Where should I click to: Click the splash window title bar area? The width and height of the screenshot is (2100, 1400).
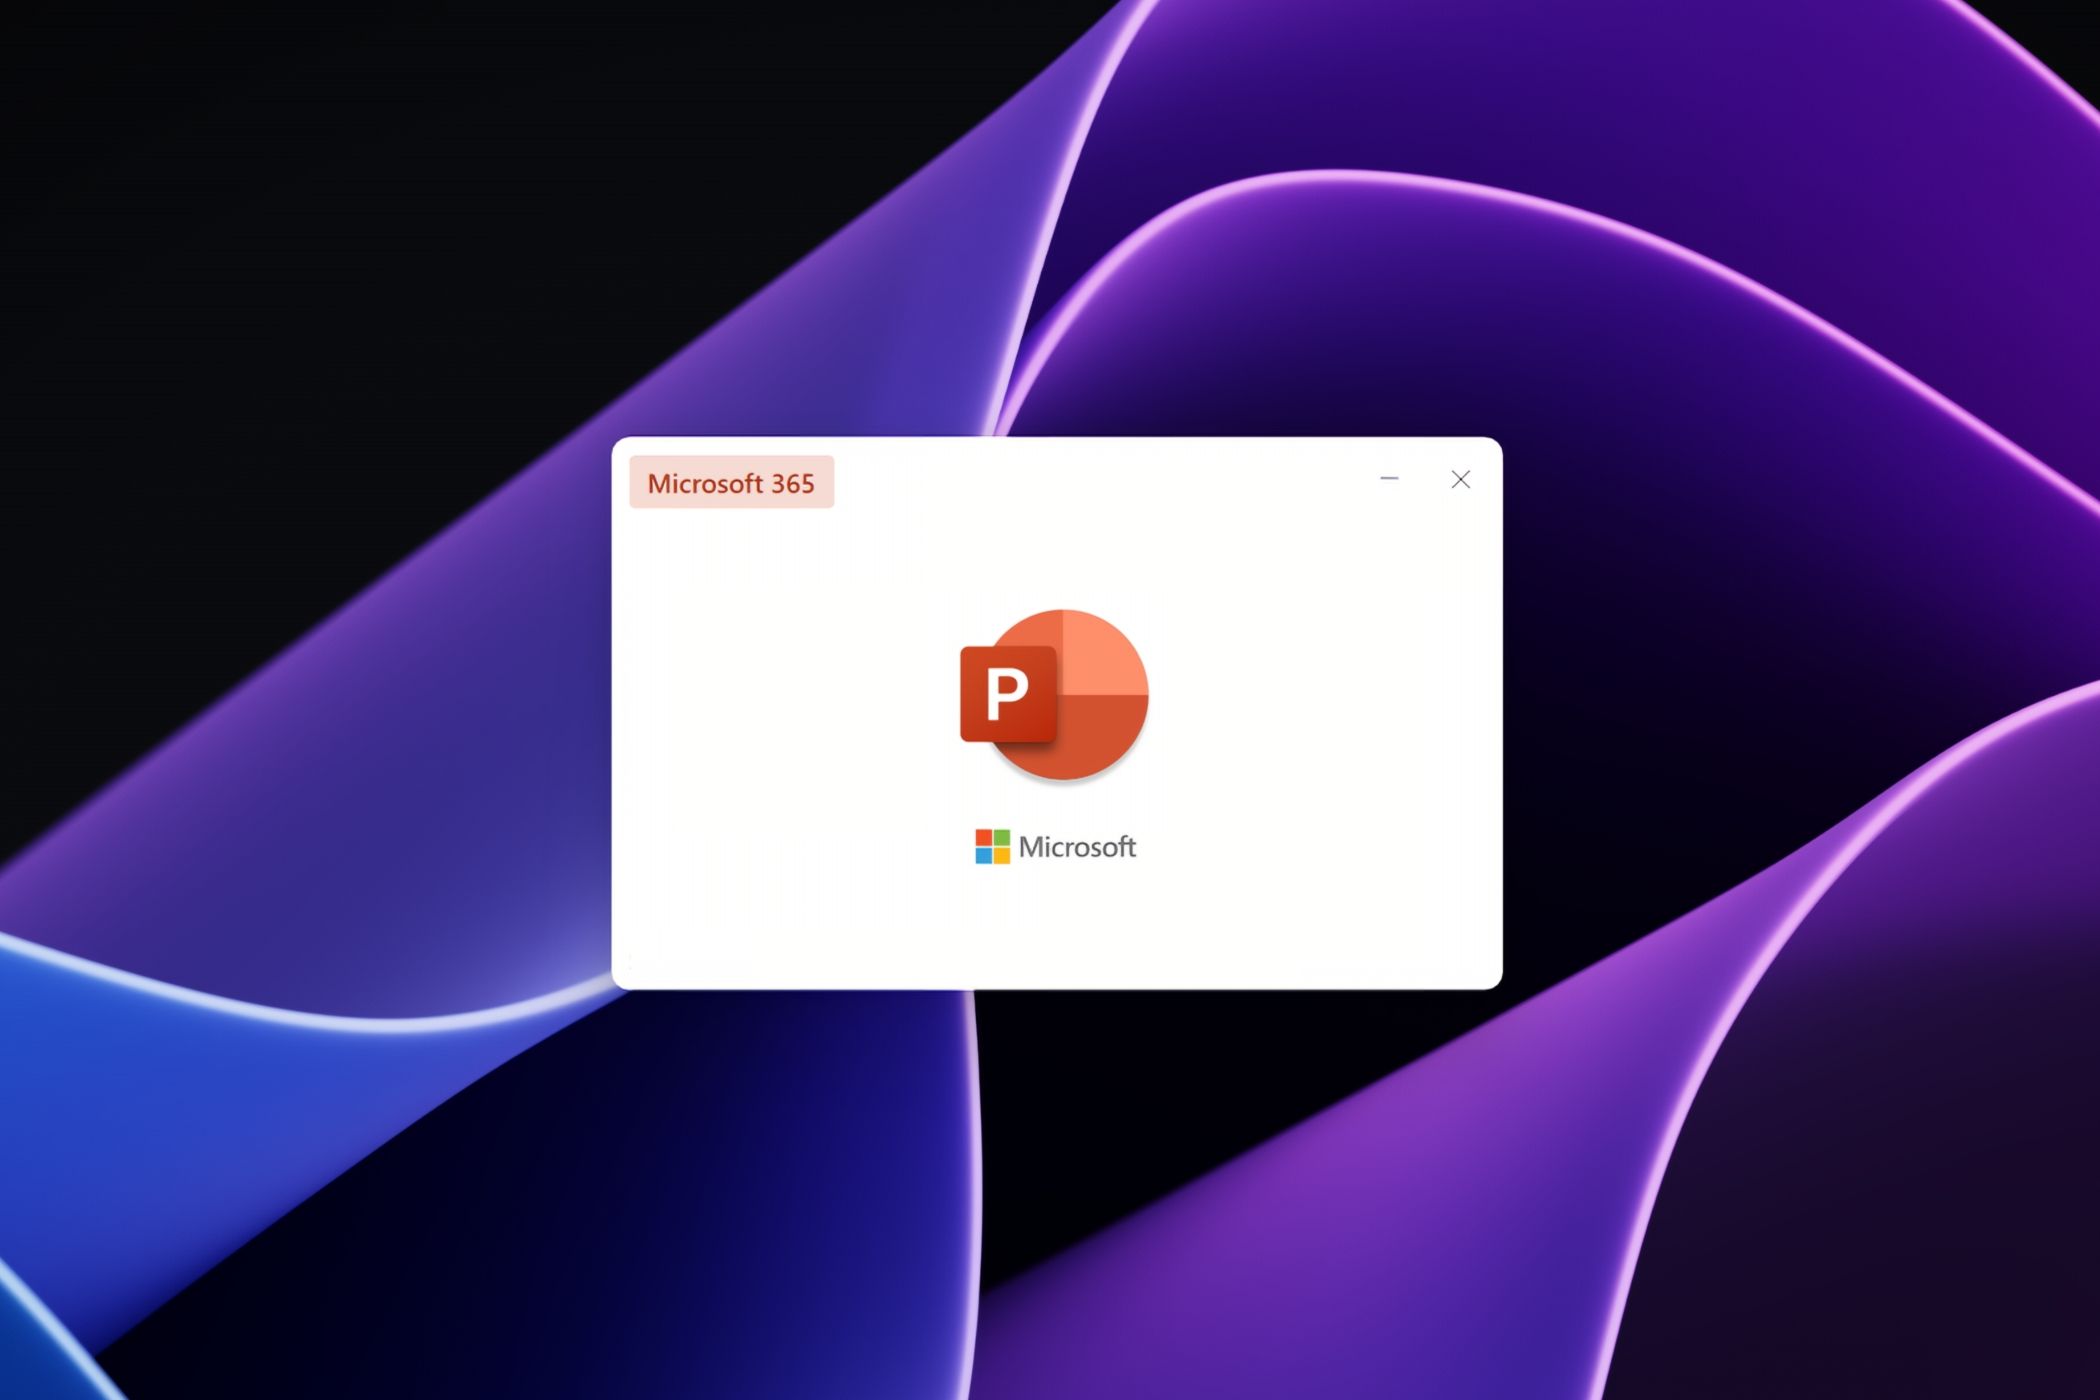[1100, 482]
